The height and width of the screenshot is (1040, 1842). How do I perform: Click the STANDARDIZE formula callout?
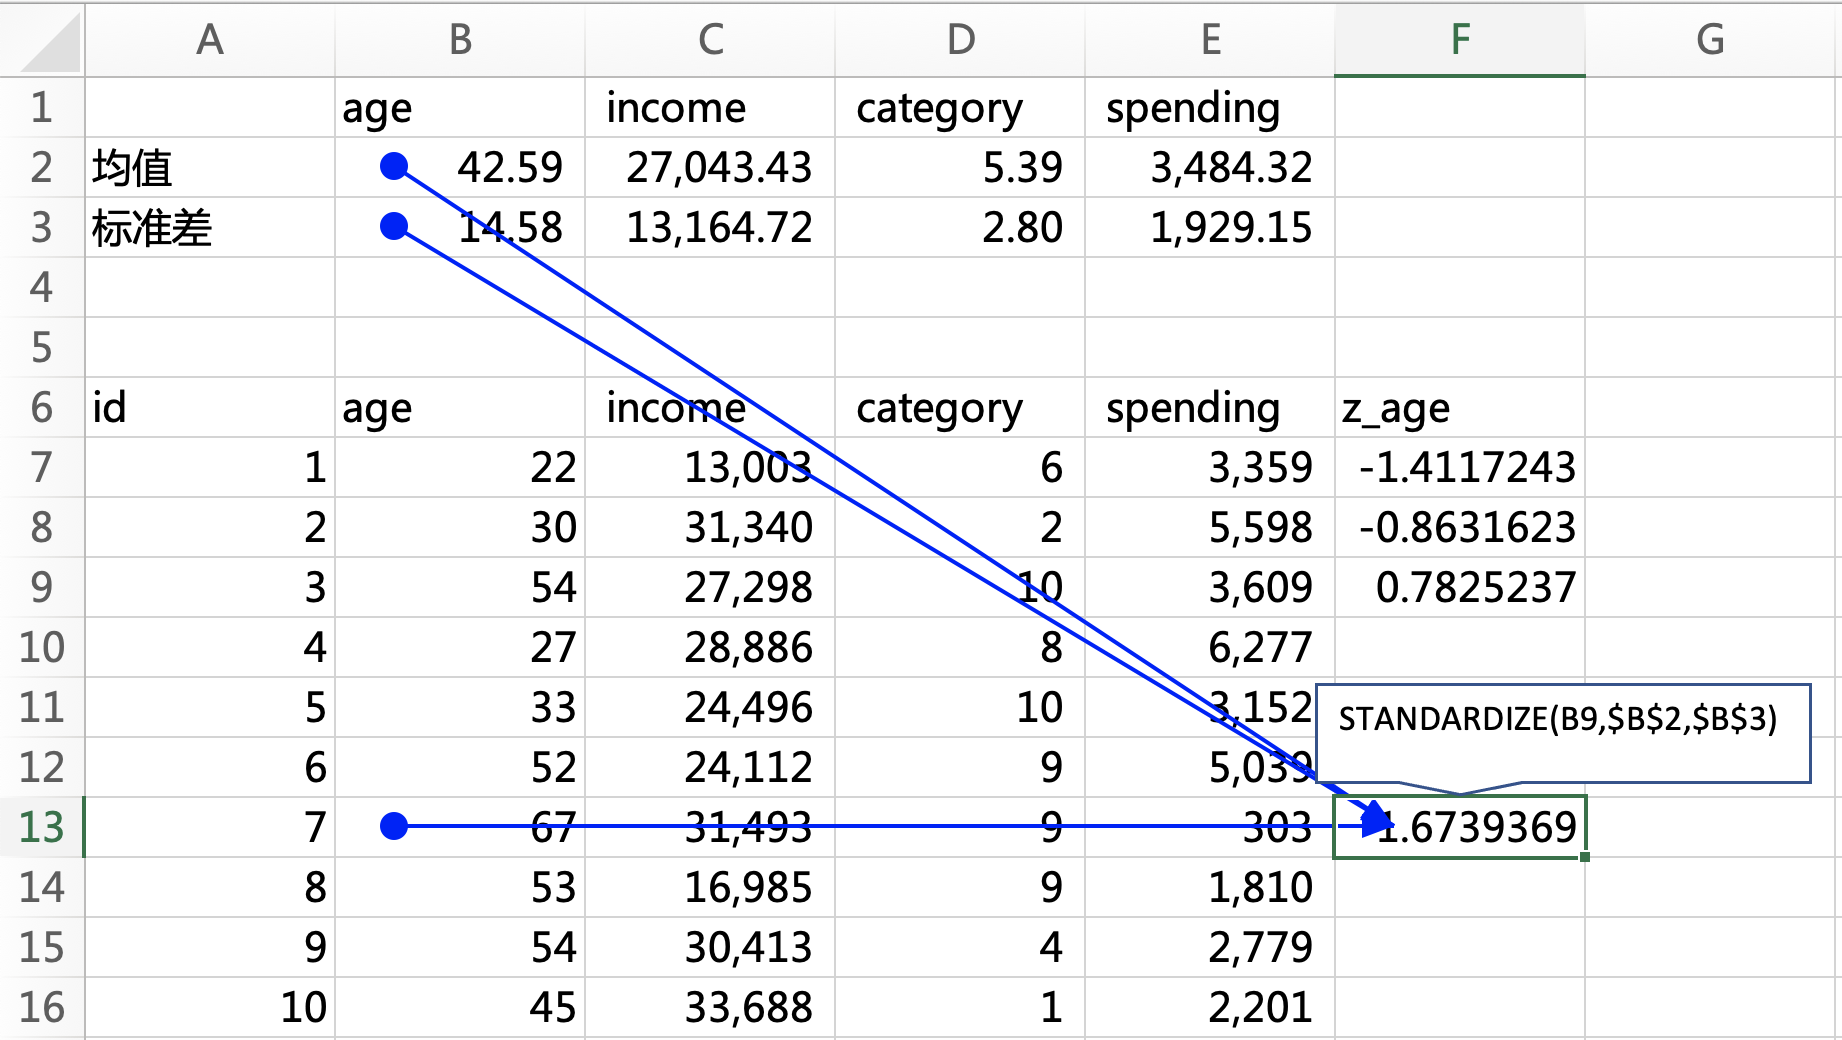1563,733
